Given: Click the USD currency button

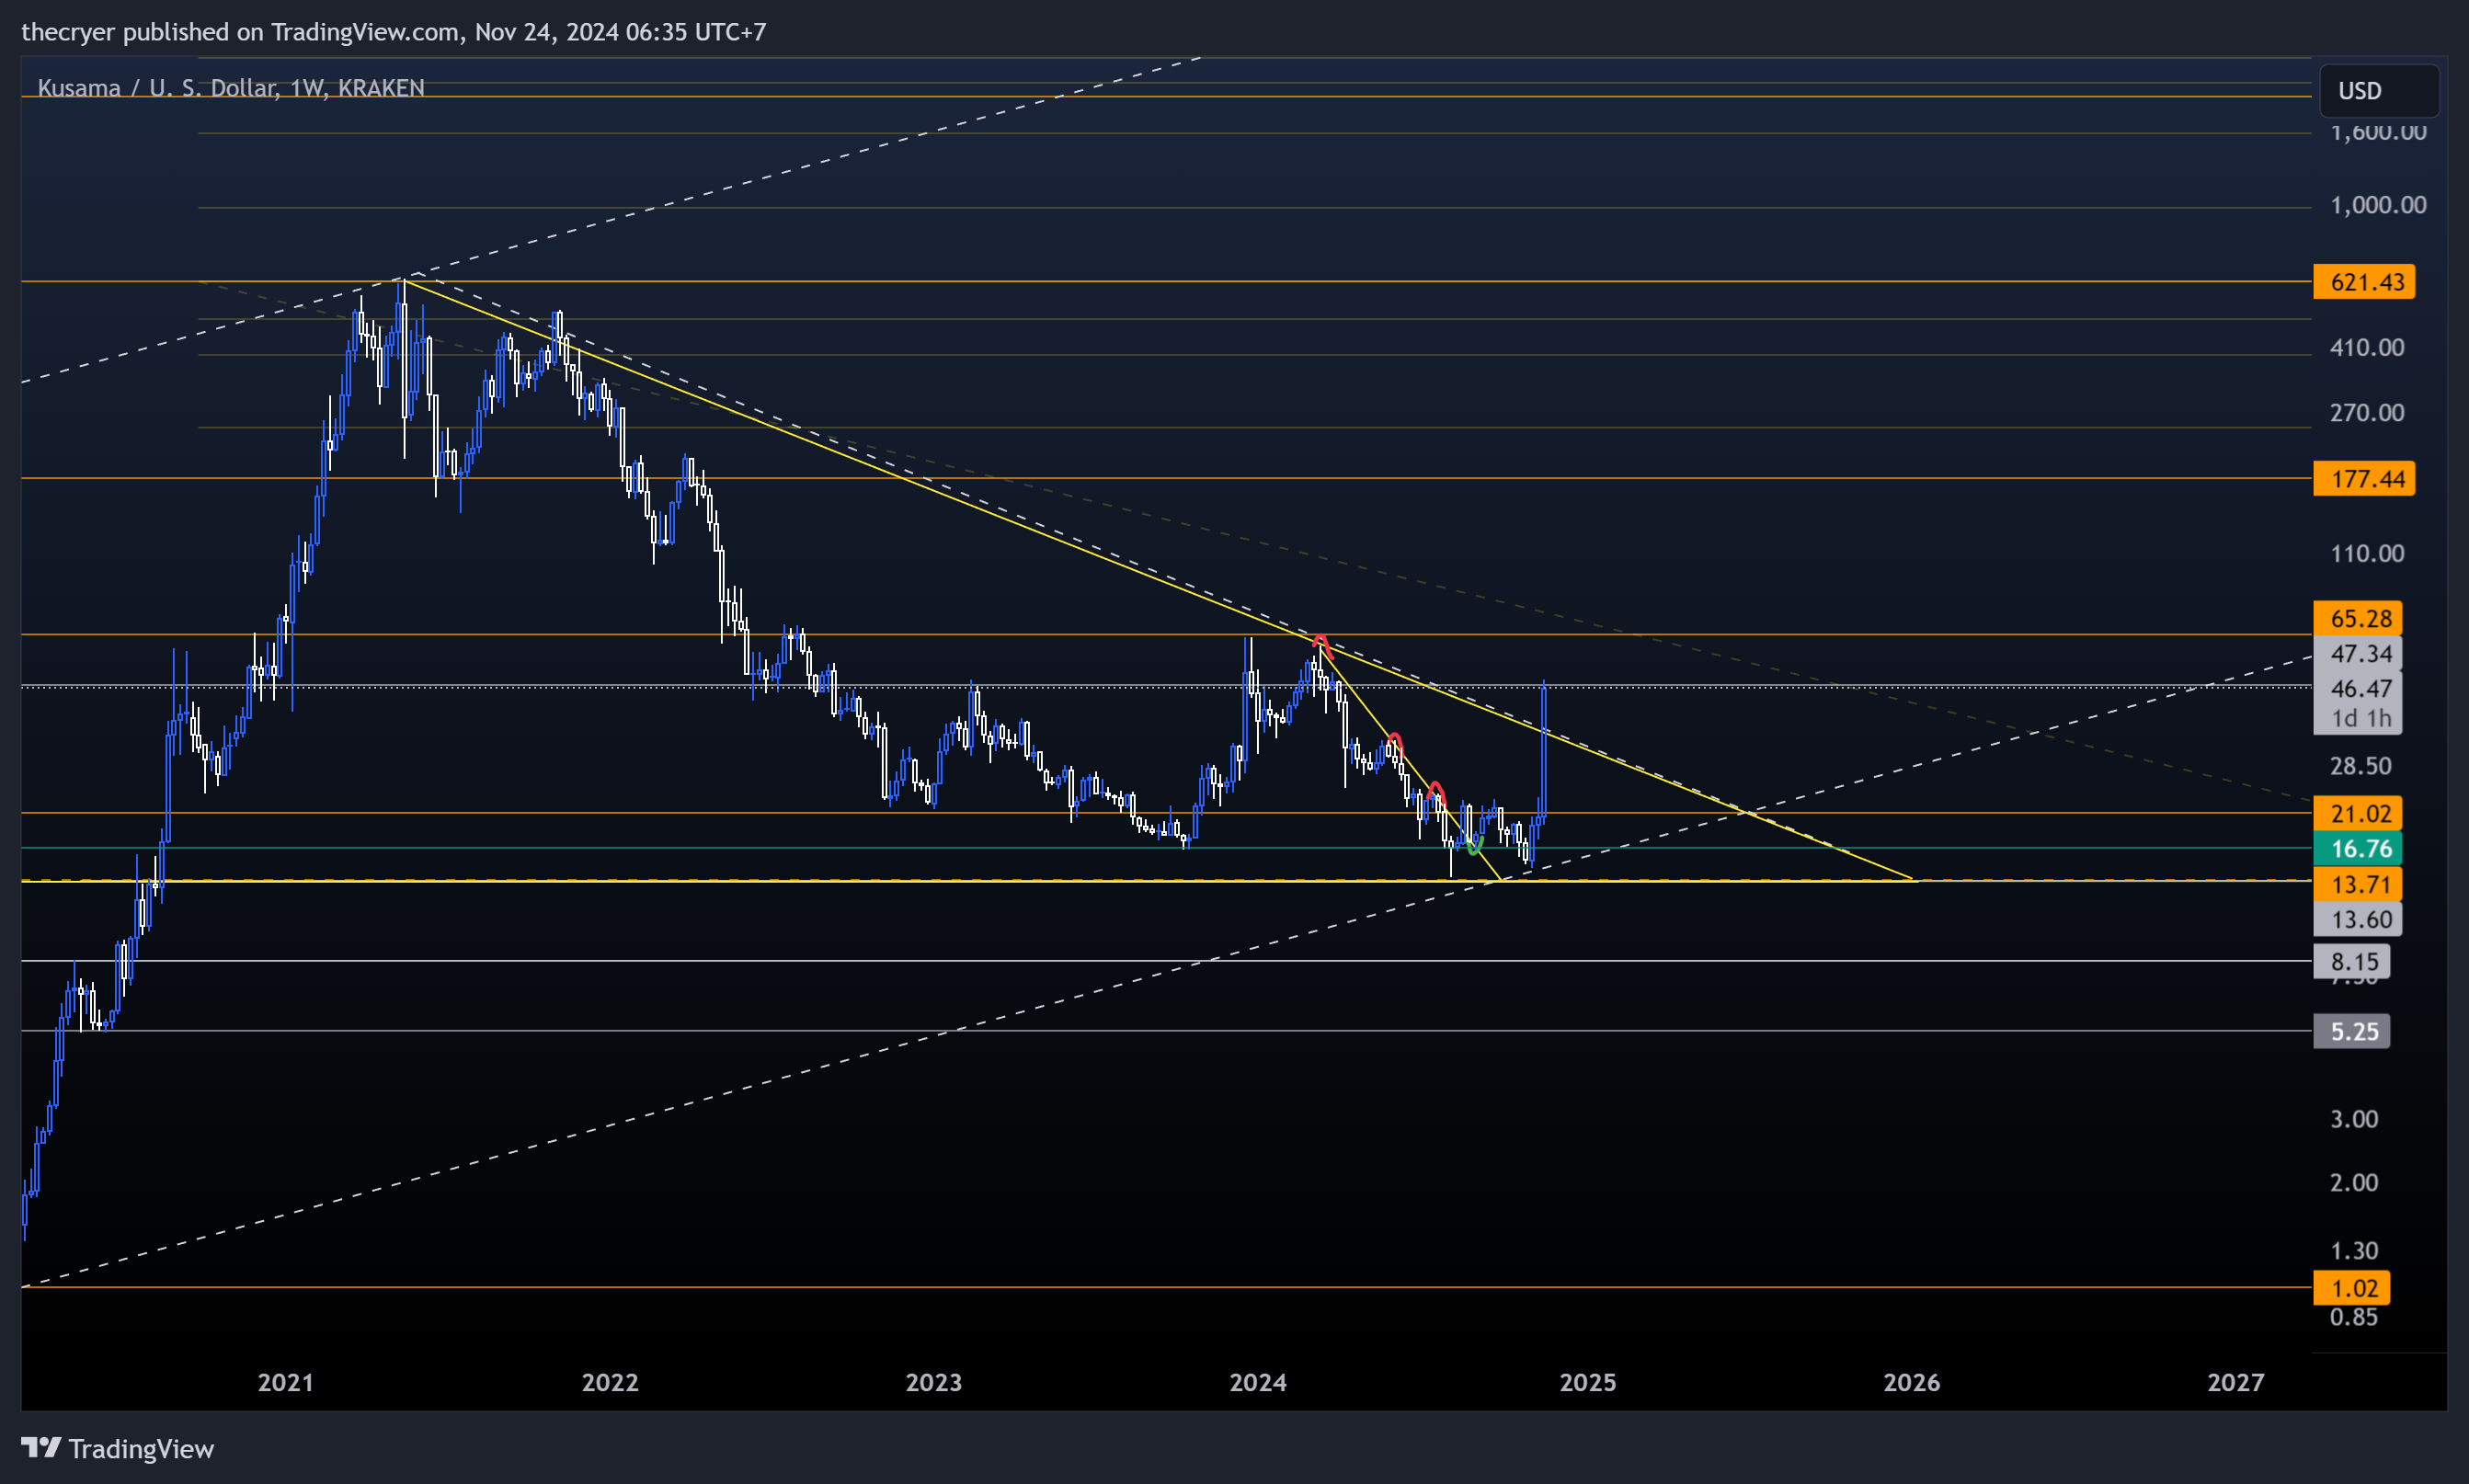Looking at the screenshot, I should (2378, 91).
